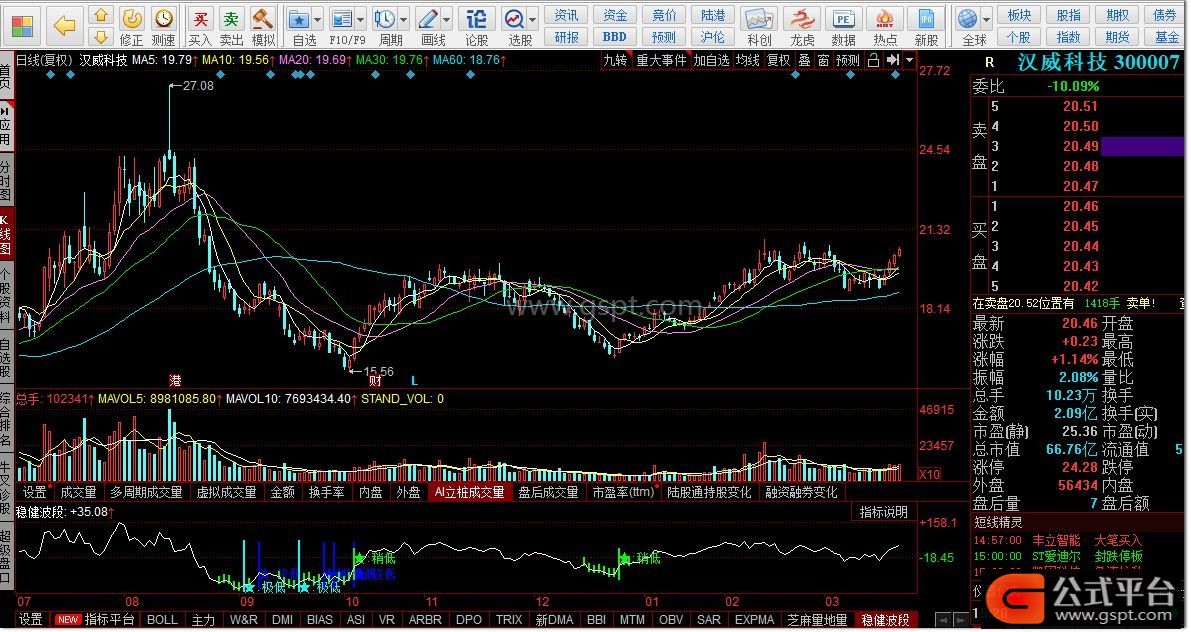Click the yellow up arrow icon

pyautogui.click(x=101, y=15)
